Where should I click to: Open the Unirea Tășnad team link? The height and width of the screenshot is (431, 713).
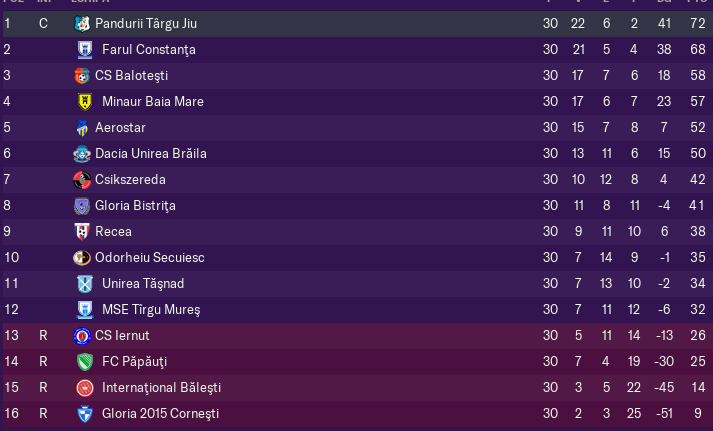143,284
